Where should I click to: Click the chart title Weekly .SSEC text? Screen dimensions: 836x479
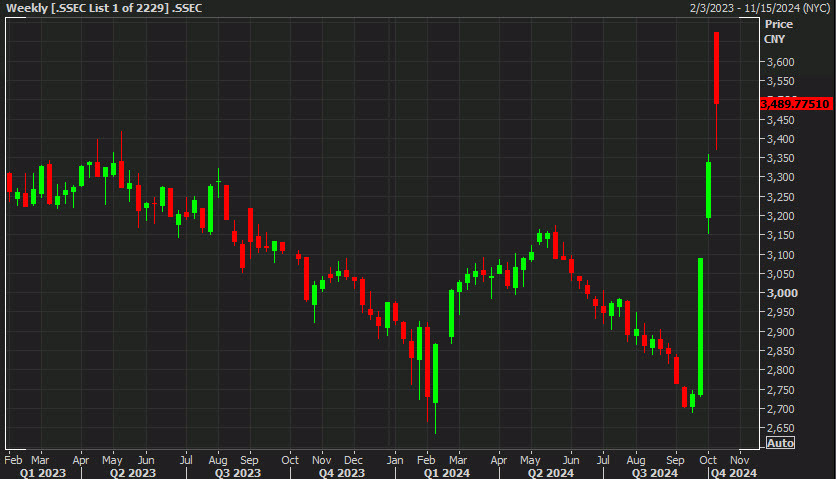coord(104,8)
